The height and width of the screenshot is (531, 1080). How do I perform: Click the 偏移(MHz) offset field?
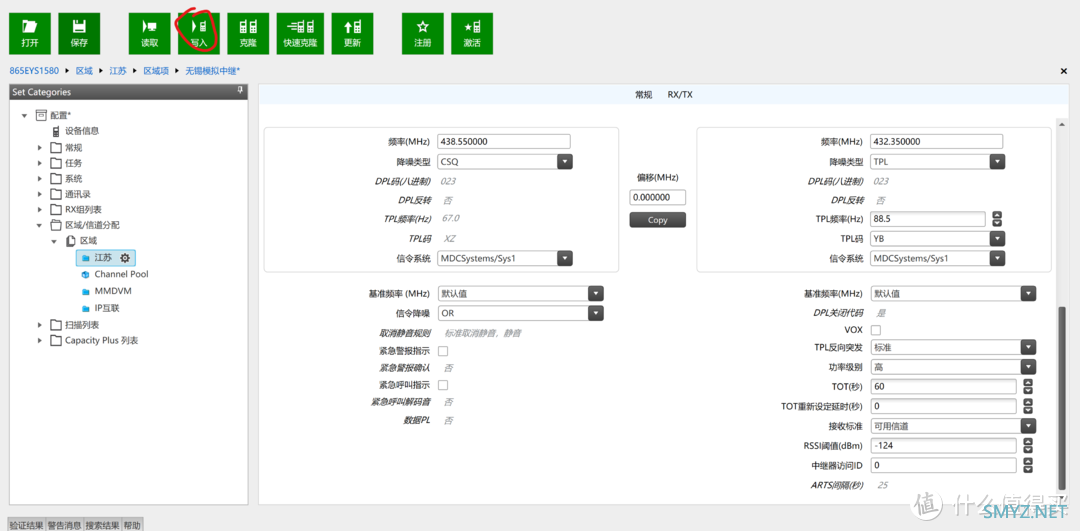[658, 198]
